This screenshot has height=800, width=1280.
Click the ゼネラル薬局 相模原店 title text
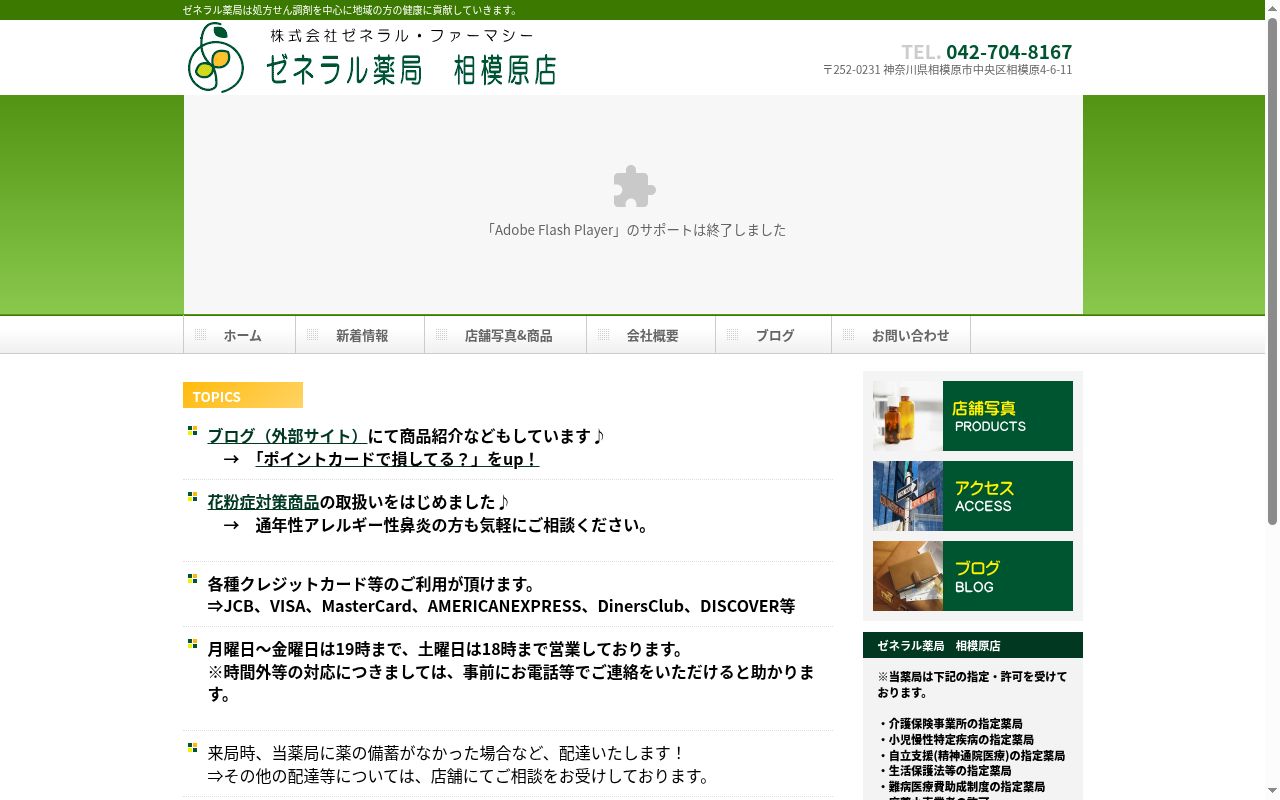(x=411, y=70)
